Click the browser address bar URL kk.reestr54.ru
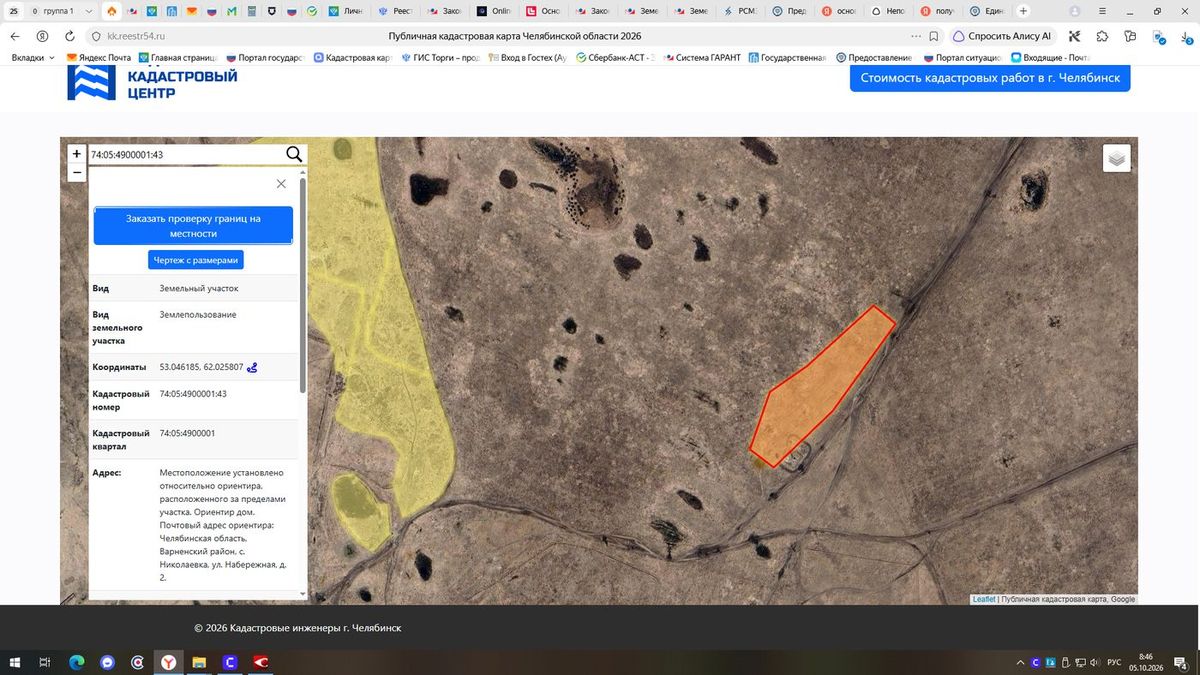The image size is (1200, 675). click(135, 36)
